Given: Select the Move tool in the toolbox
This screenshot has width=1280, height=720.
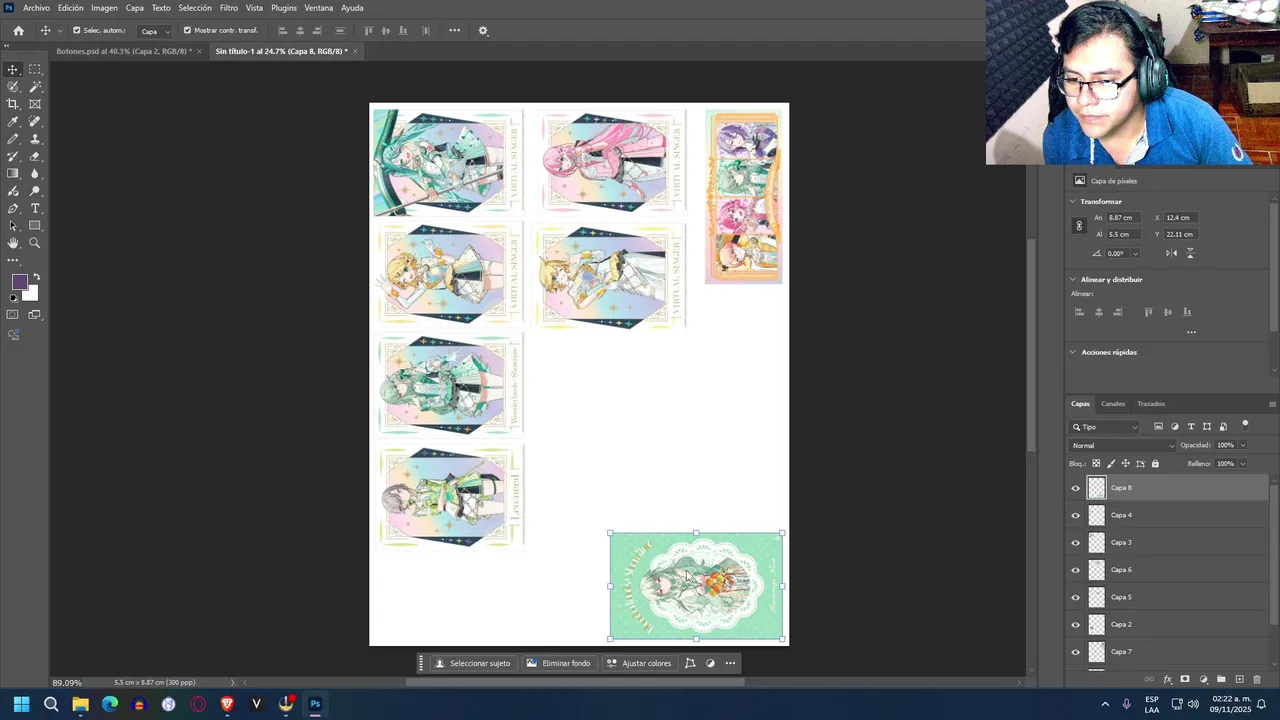Looking at the screenshot, I should click(13, 69).
